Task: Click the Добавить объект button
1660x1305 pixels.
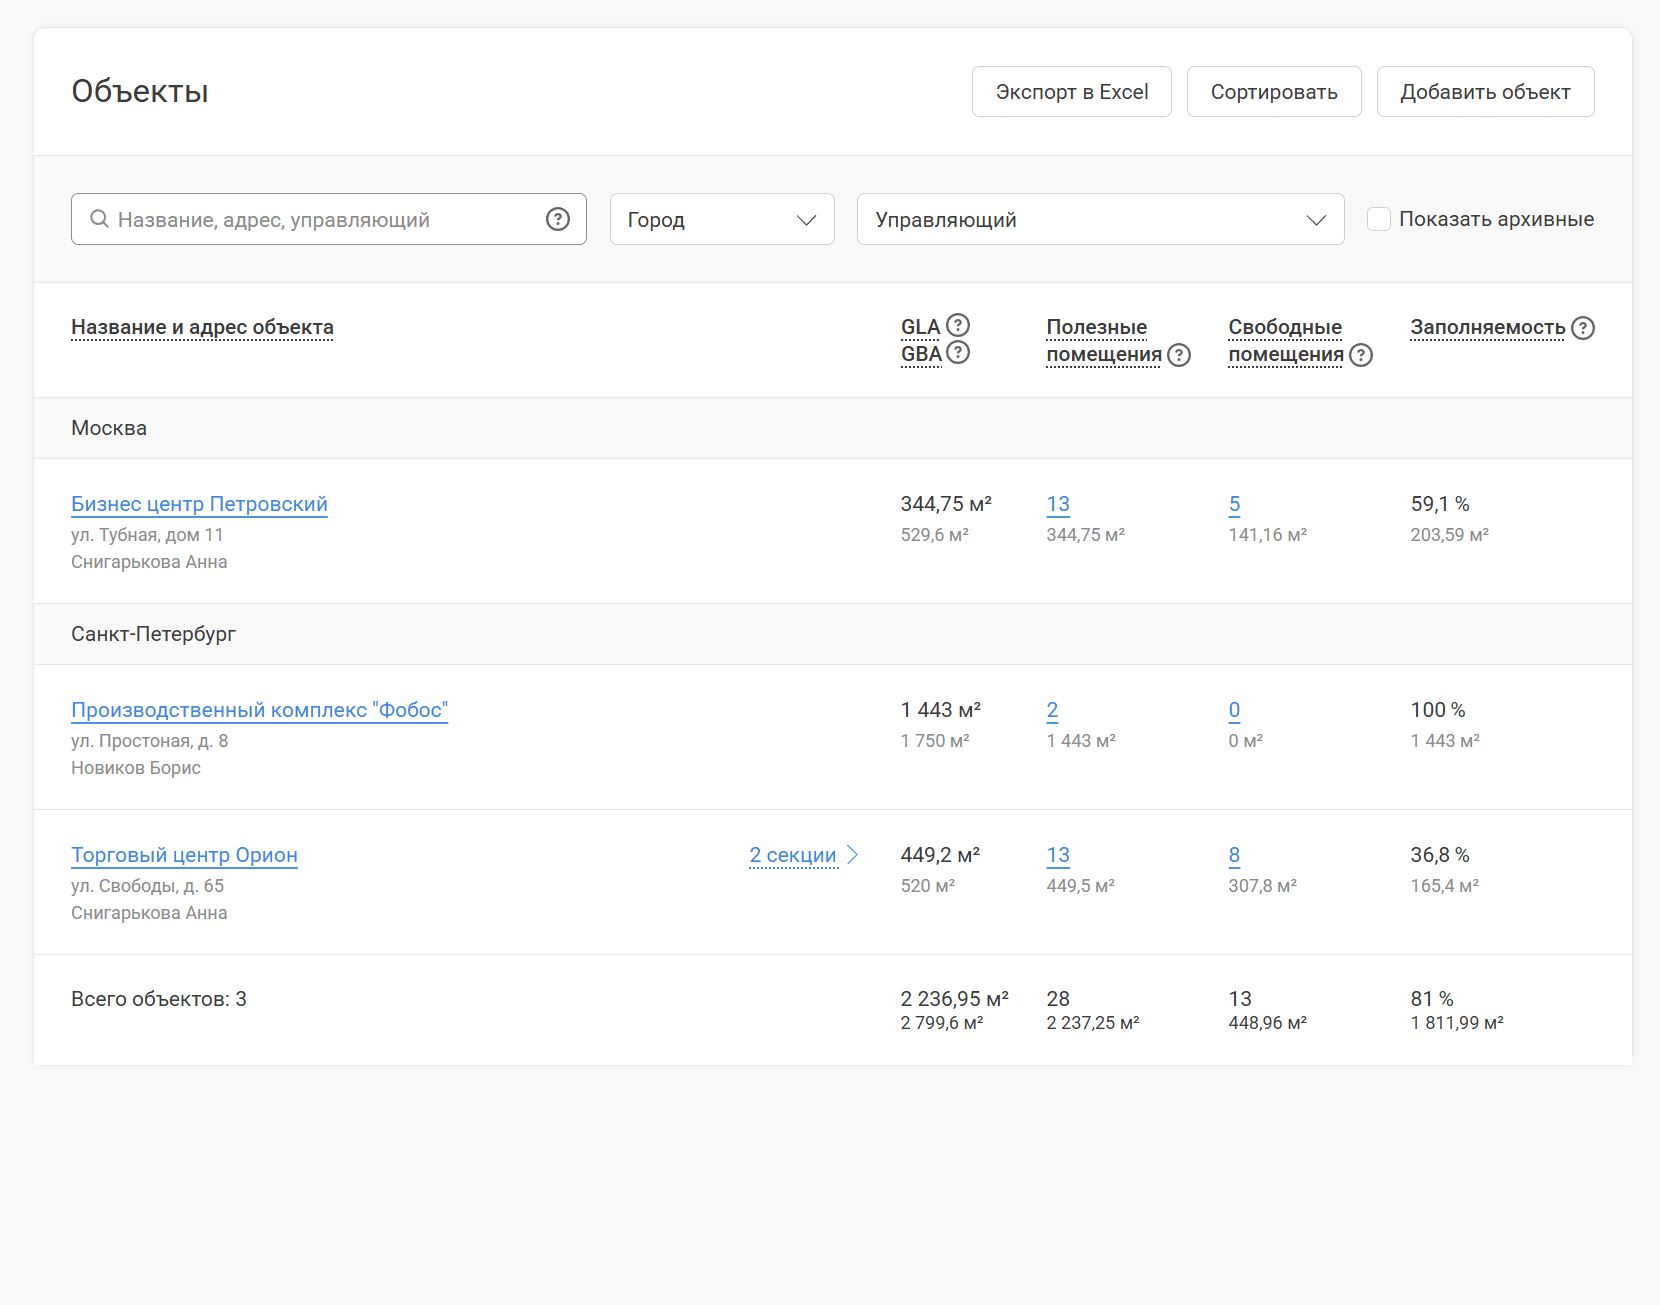Action: click(x=1485, y=92)
